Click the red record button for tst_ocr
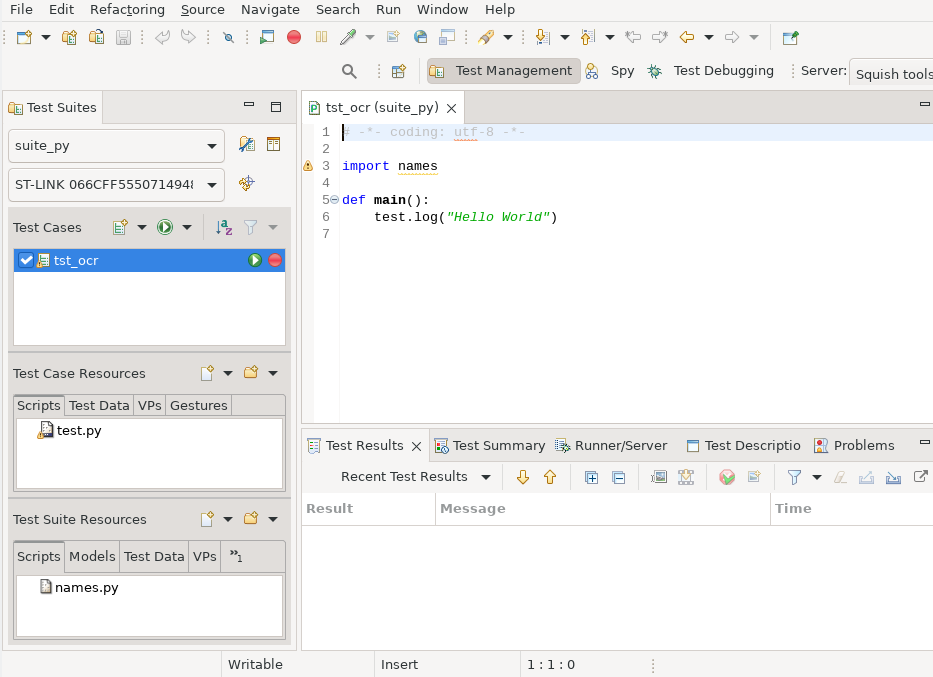This screenshot has height=677, width=933. click(x=275, y=260)
